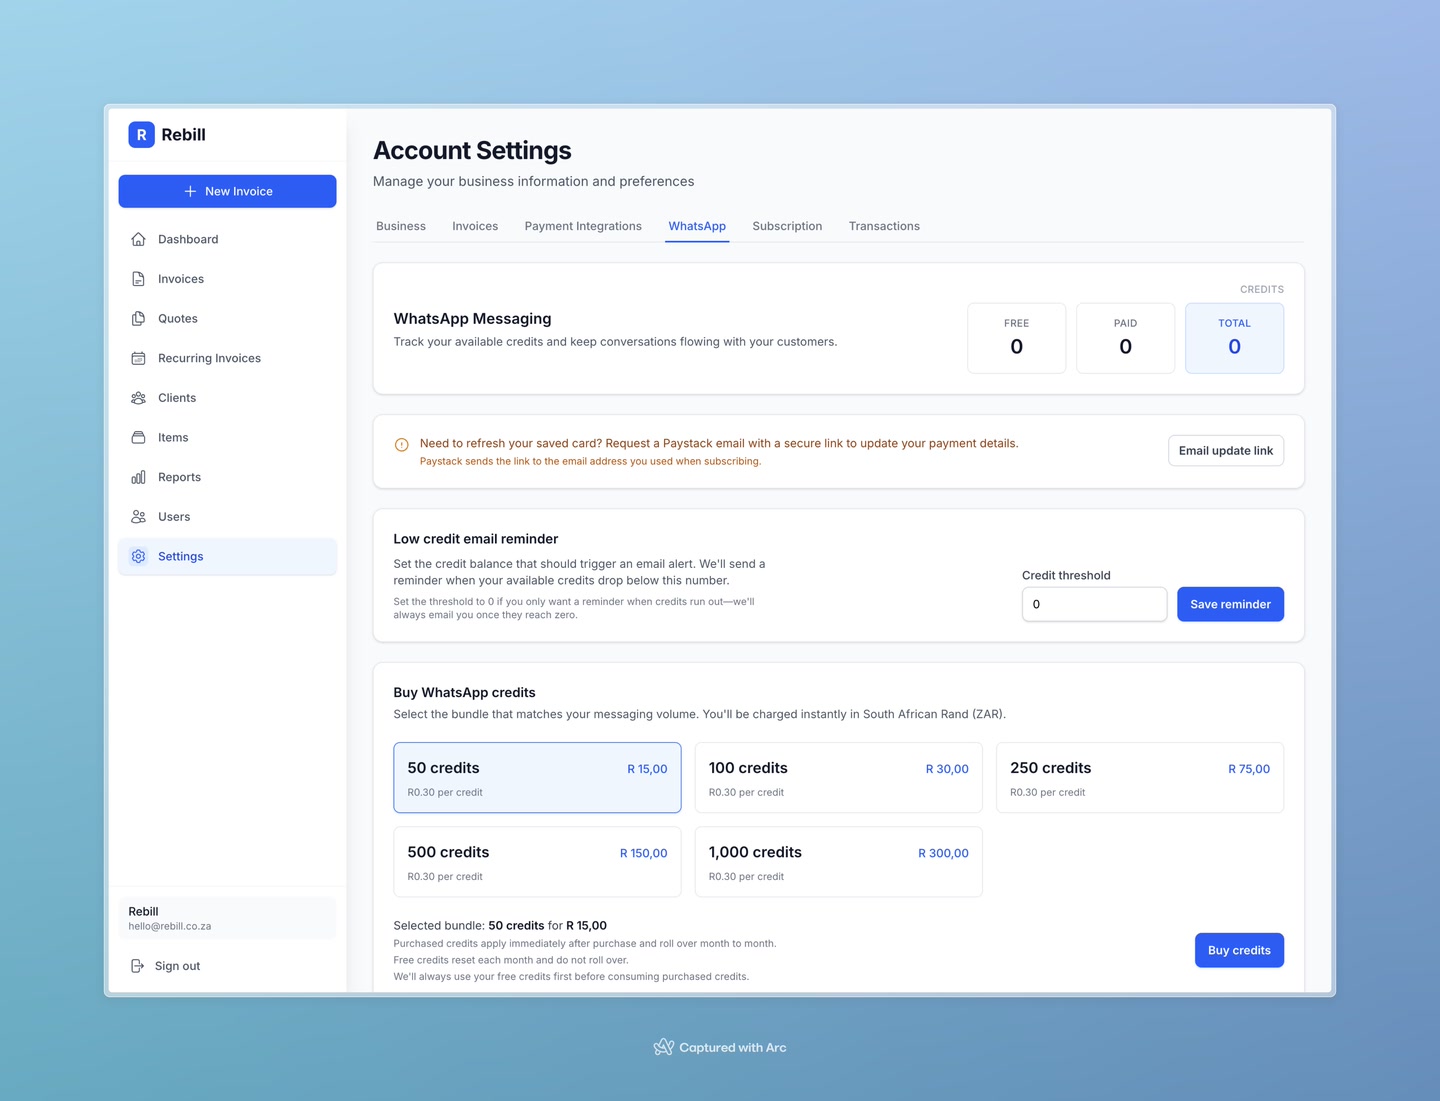Click the Settings gear icon

(139, 557)
